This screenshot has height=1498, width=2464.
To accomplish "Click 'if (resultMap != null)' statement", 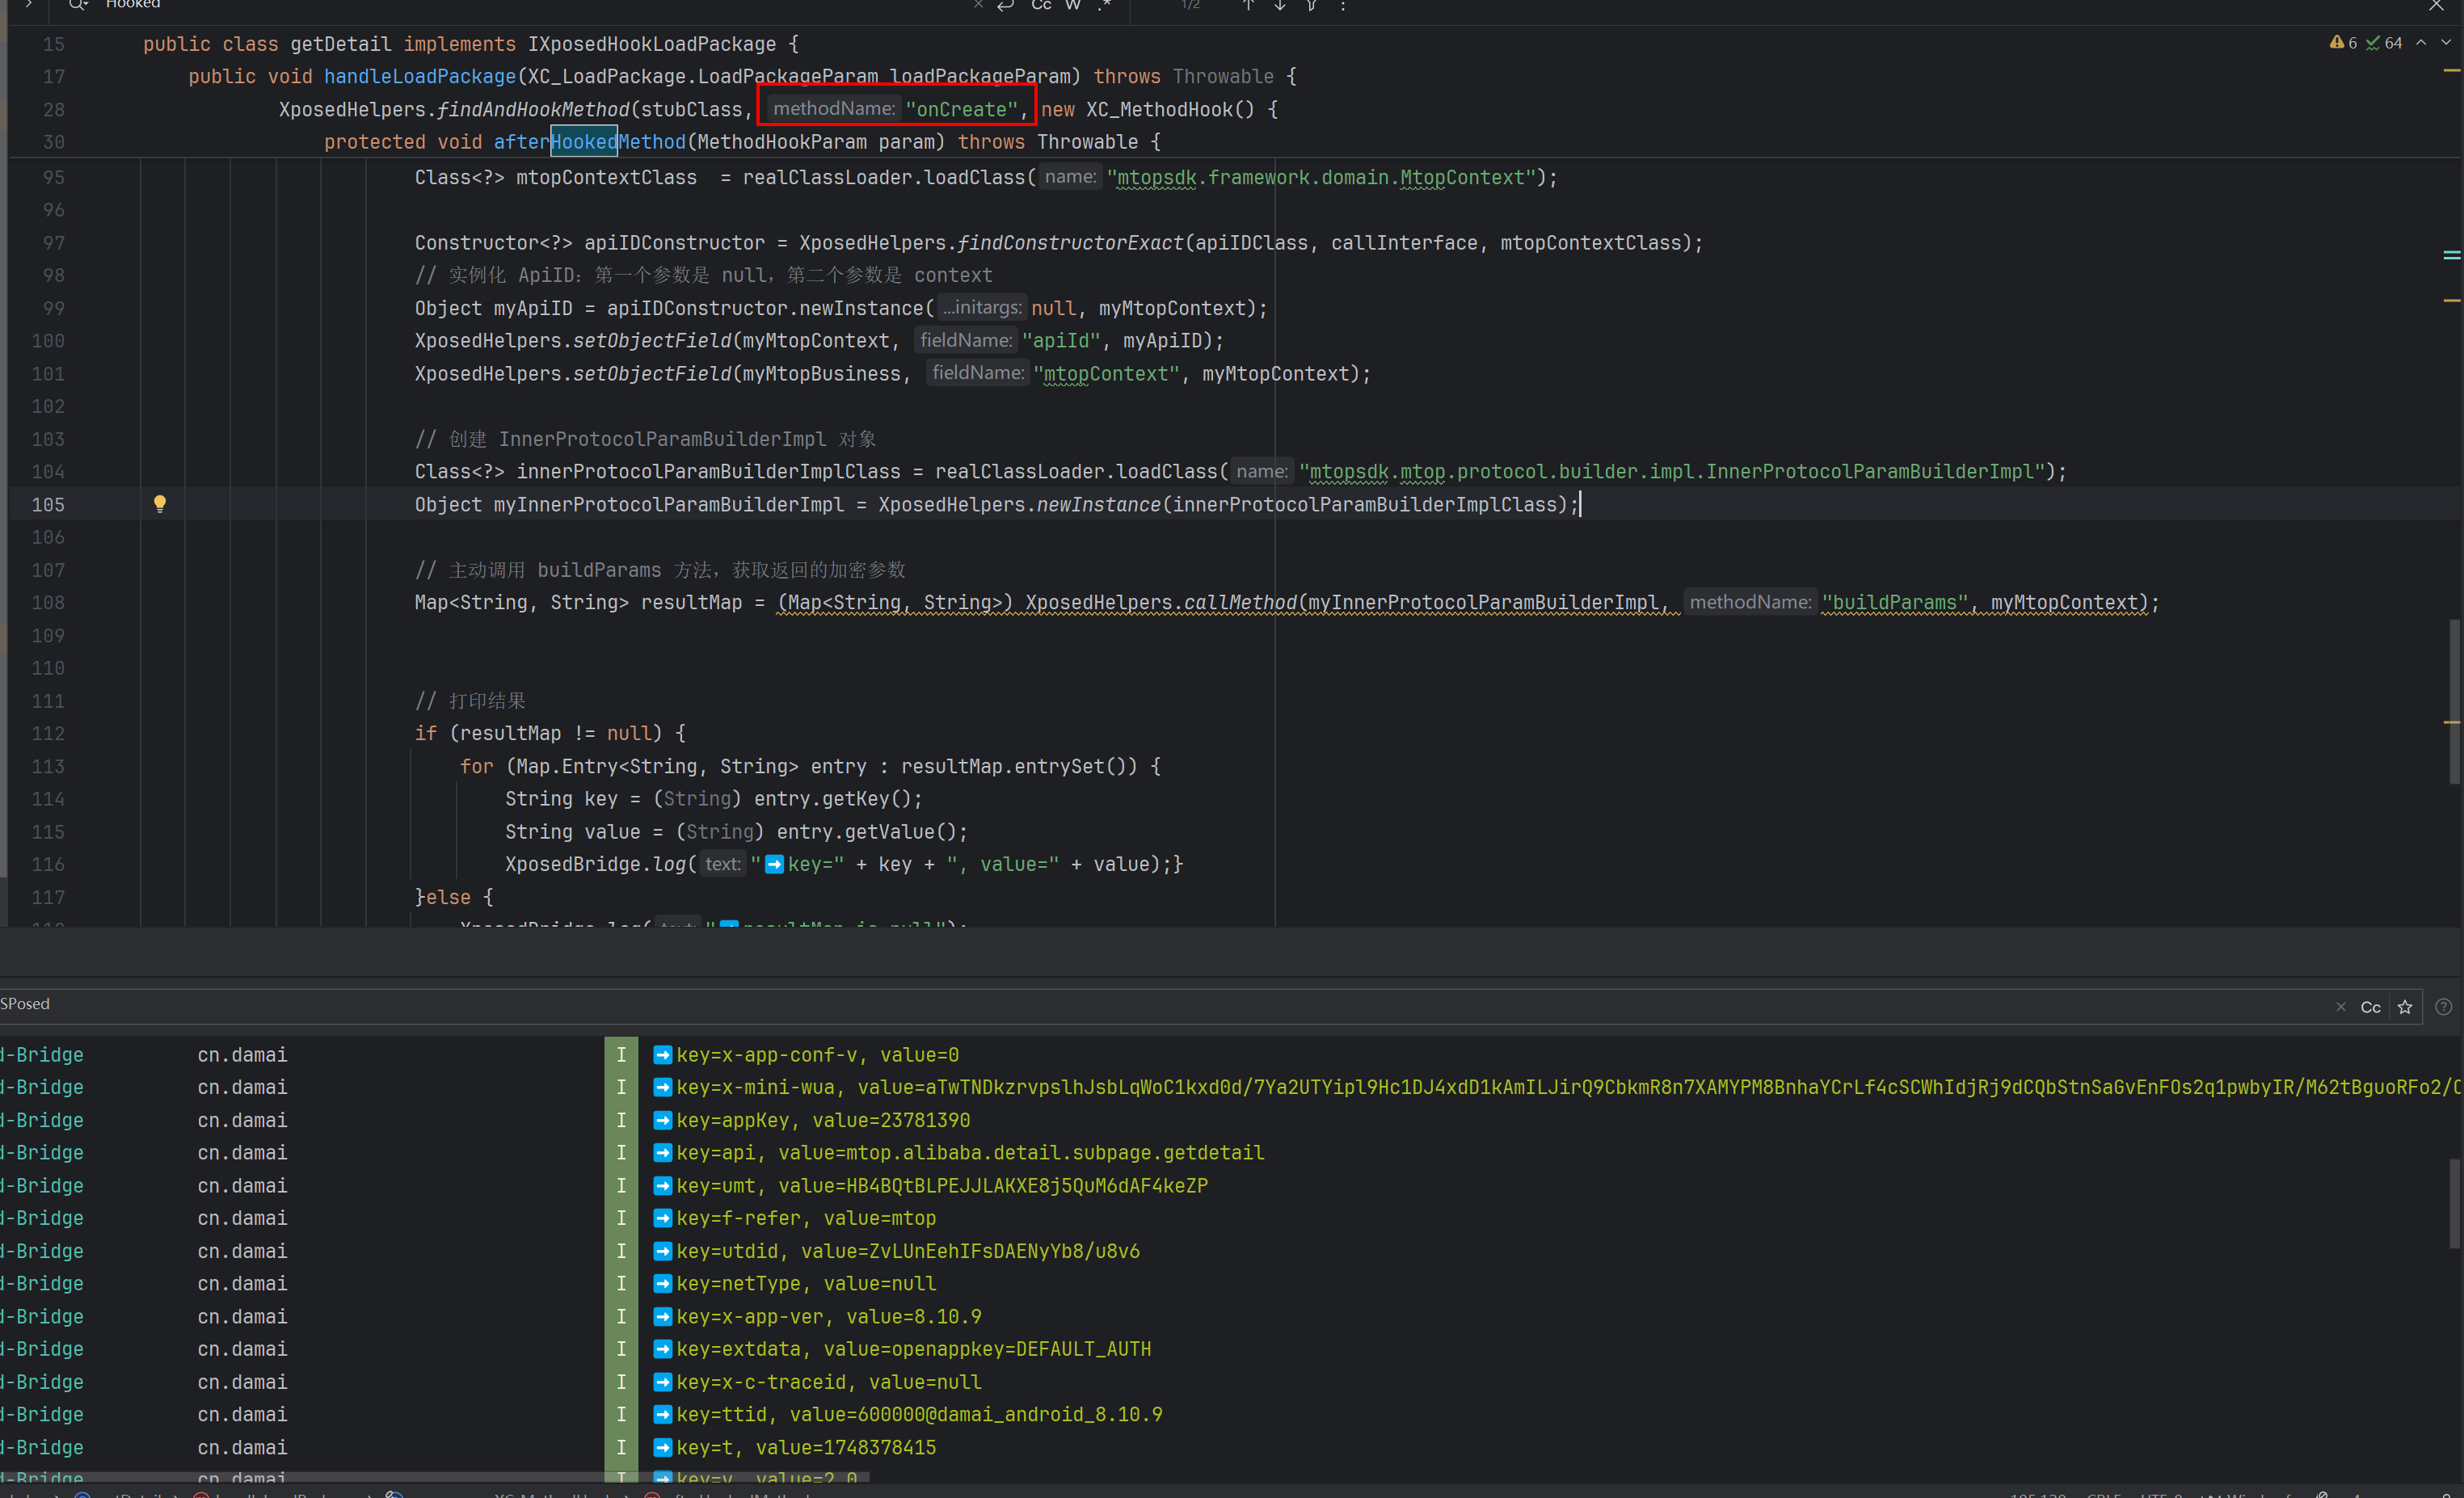I will coord(550,733).
